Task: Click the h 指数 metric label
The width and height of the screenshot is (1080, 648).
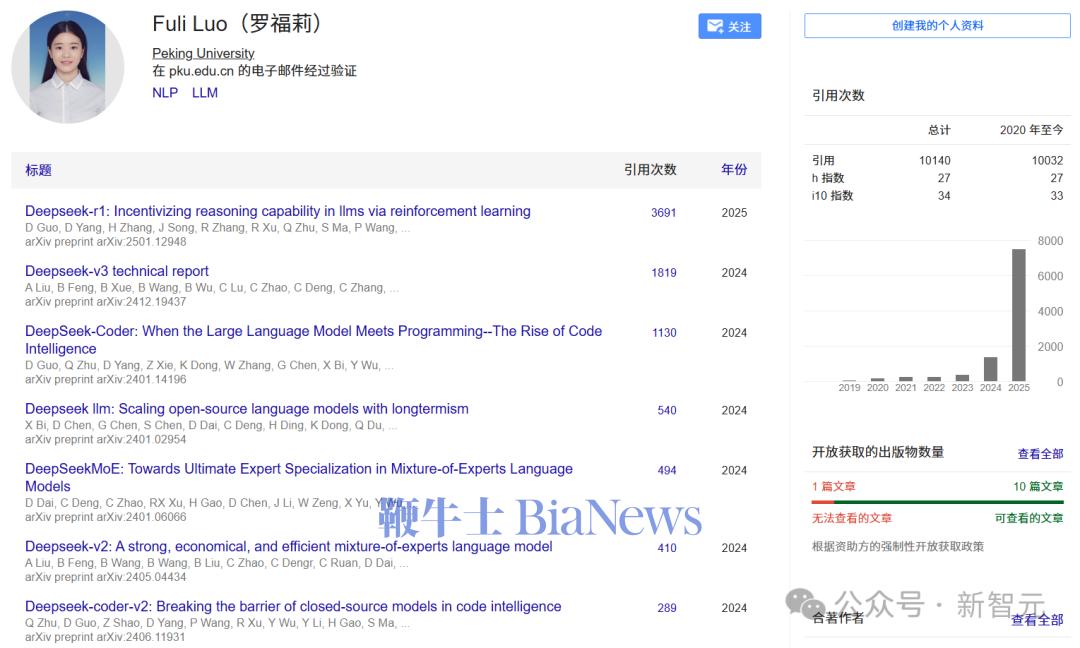Action: click(x=828, y=178)
